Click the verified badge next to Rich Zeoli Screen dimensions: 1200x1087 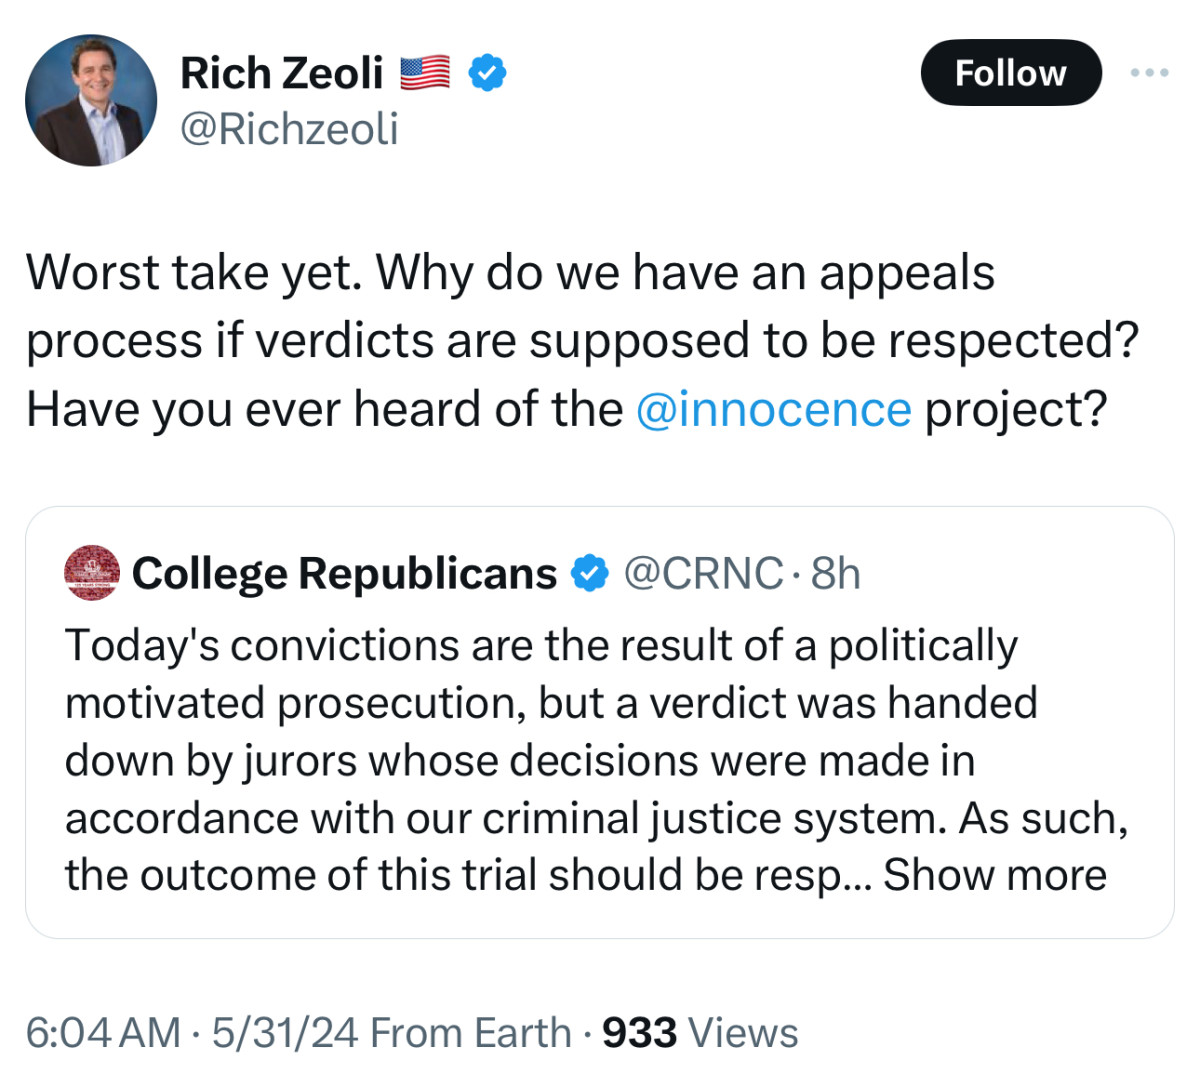[487, 72]
